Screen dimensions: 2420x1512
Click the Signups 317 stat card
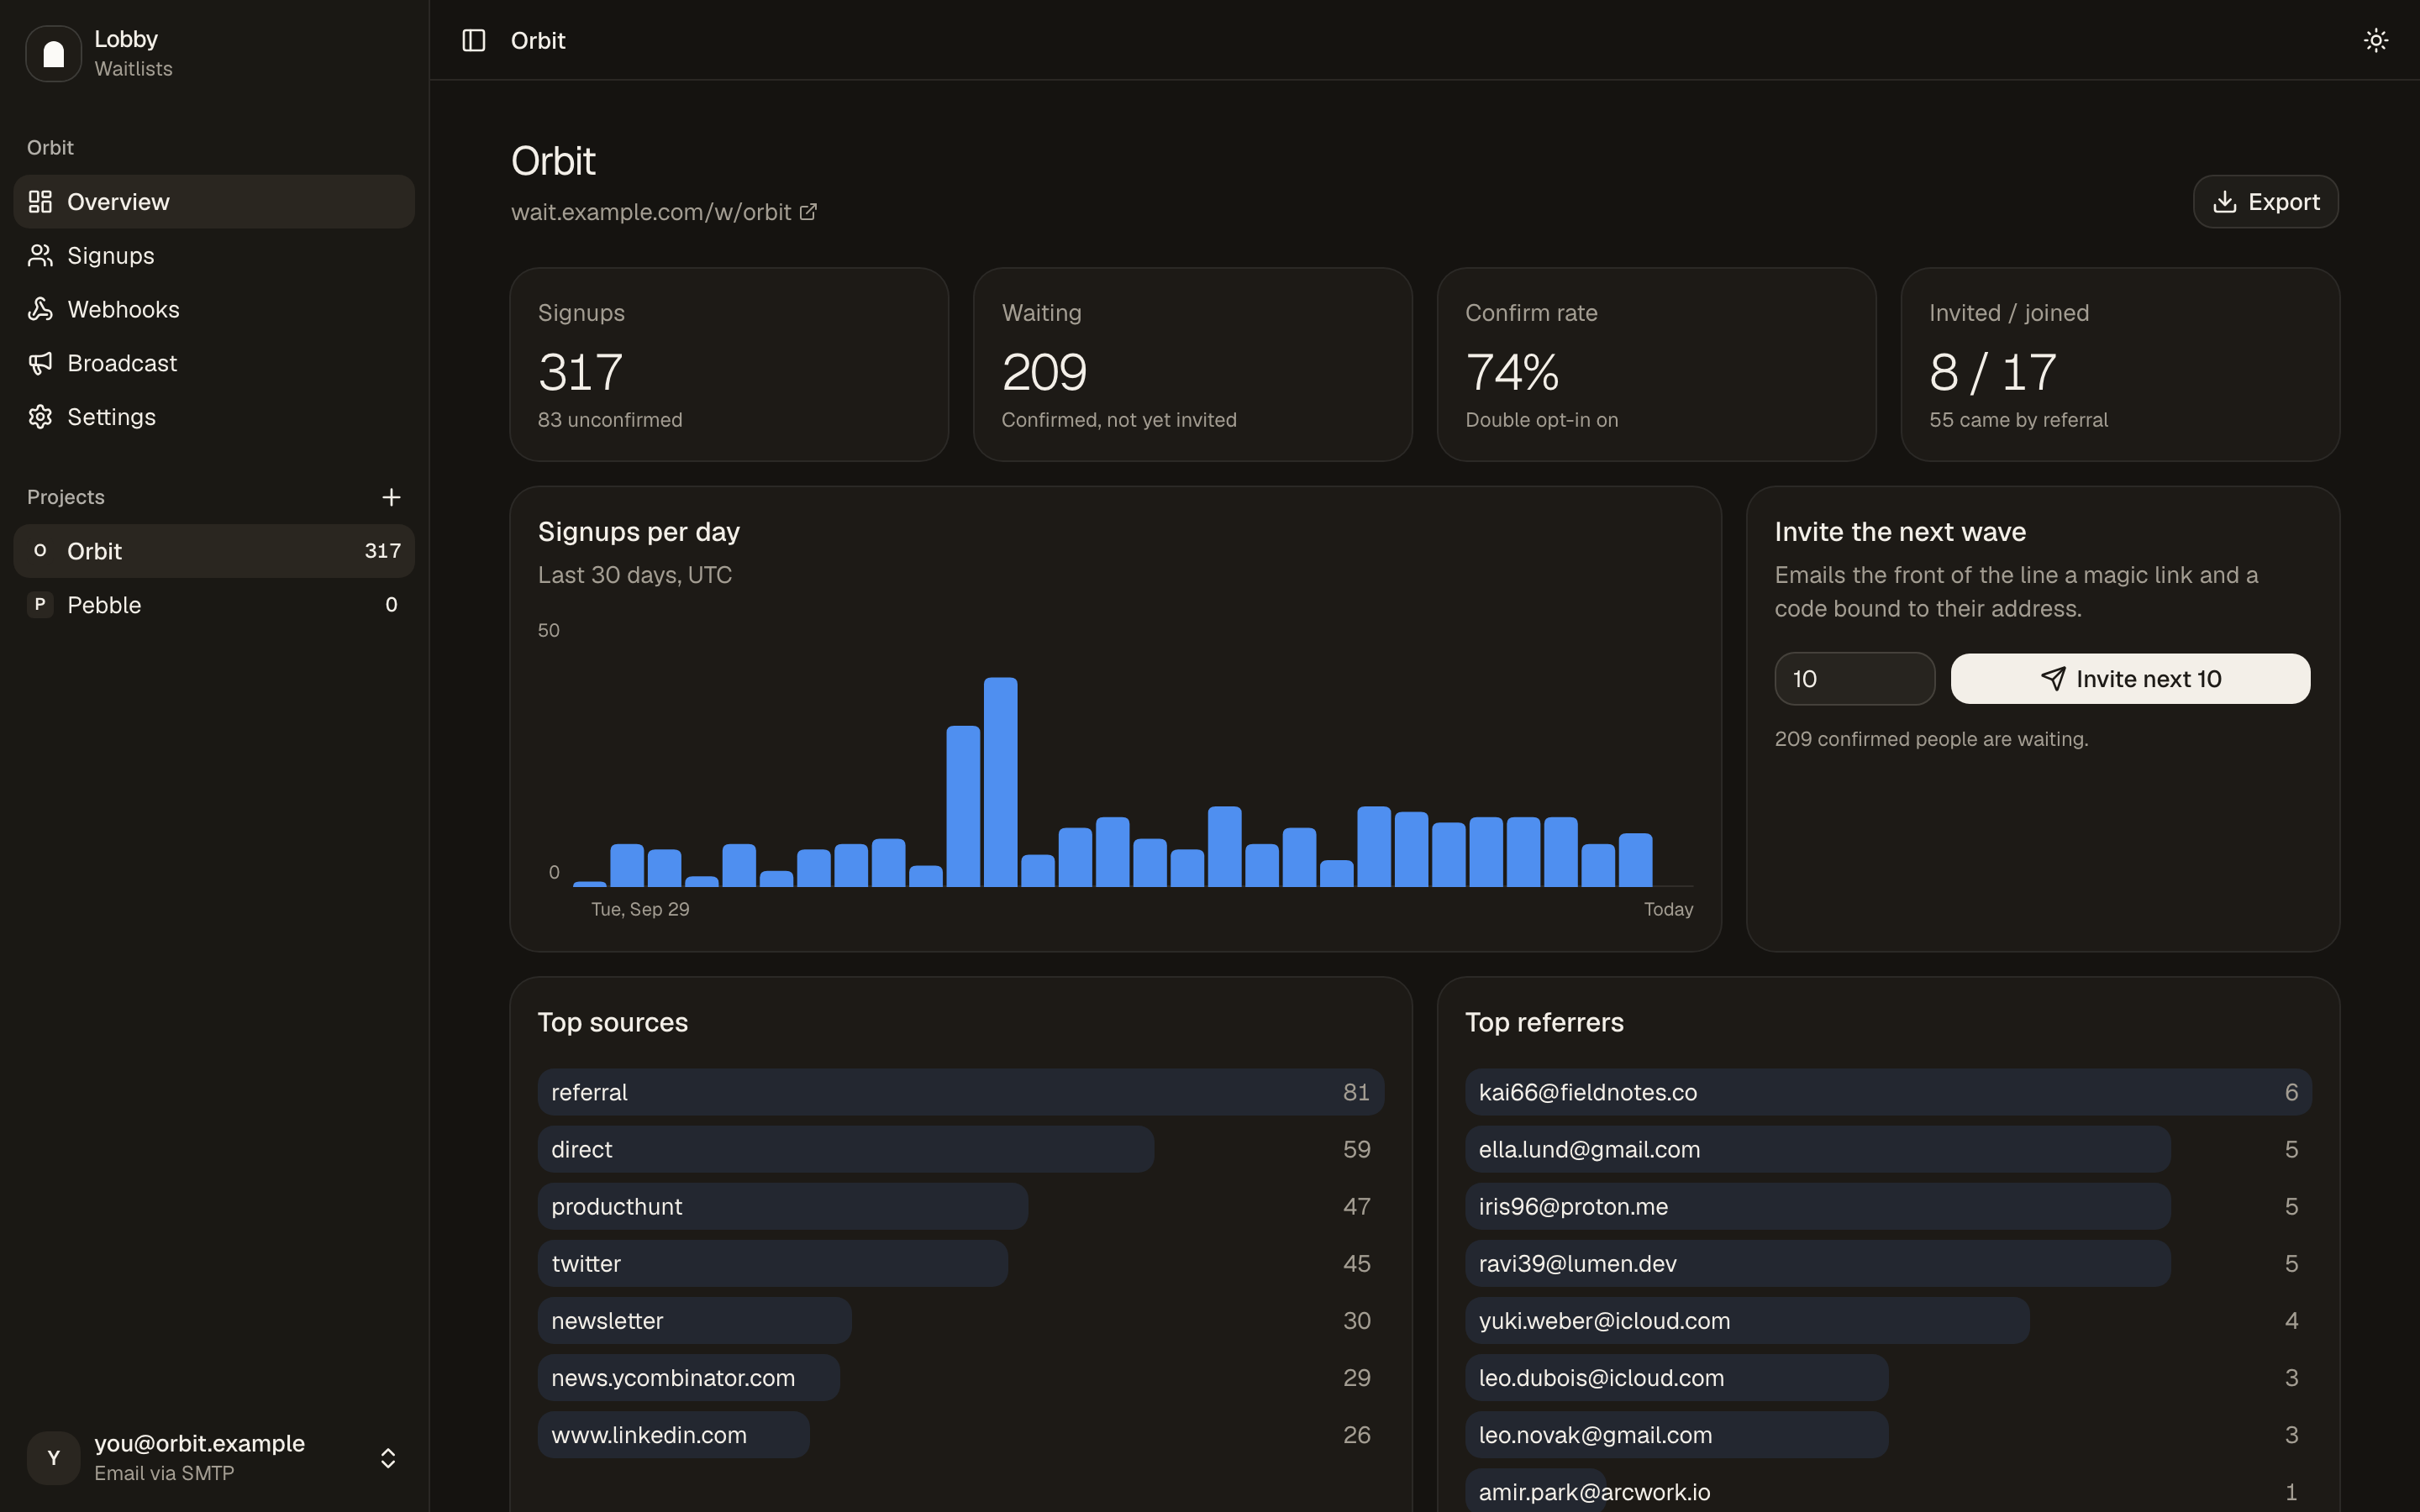click(729, 364)
